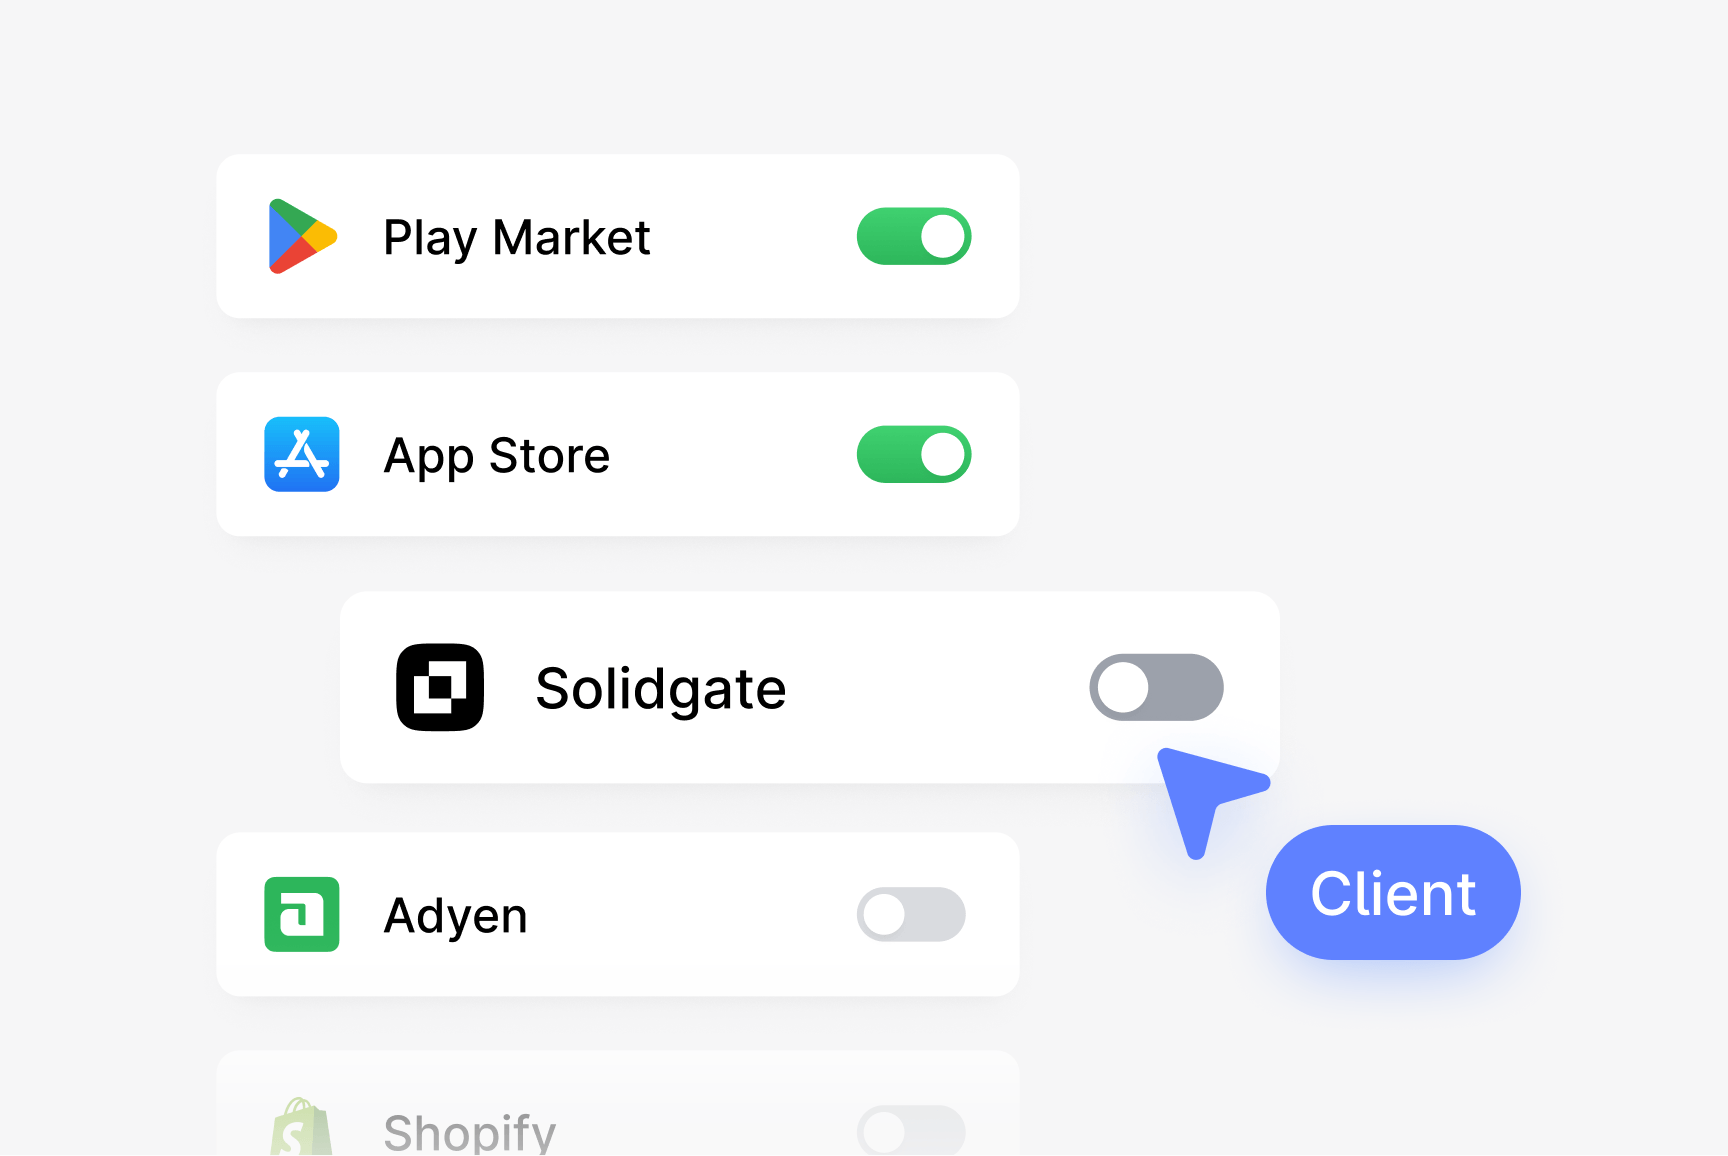Switch on the Adyen toggle
The image size is (1728, 1156).
(911, 914)
